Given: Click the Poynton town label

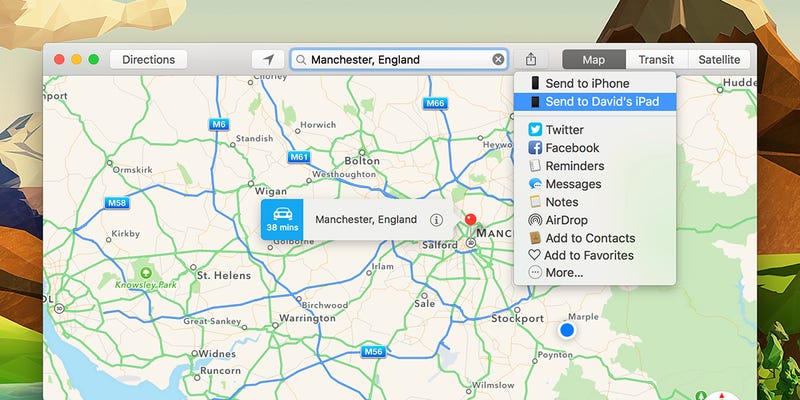Looking at the screenshot, I should coord(555,355).
